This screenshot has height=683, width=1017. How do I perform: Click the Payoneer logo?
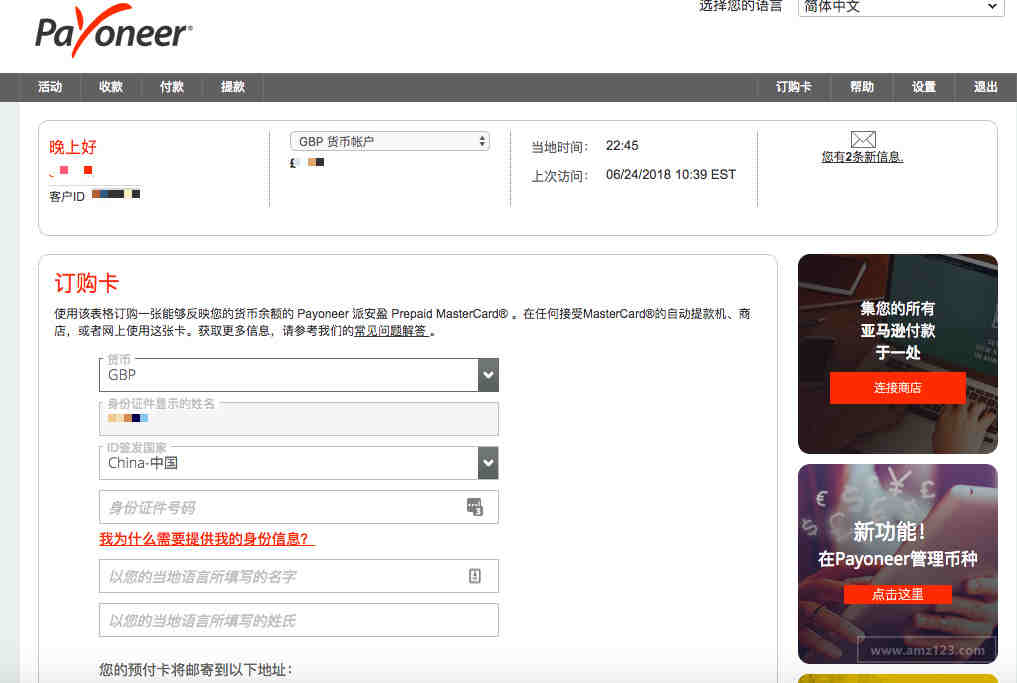(114, 31)
